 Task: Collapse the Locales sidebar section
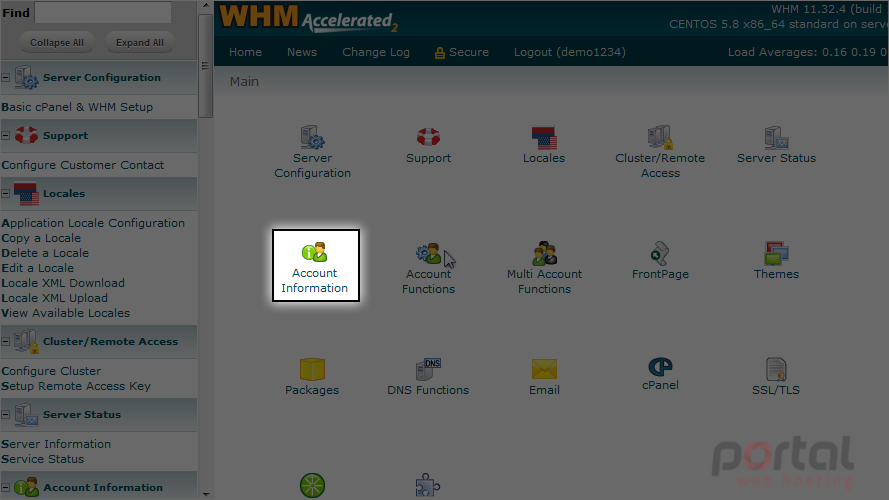(x=6, y=194)
